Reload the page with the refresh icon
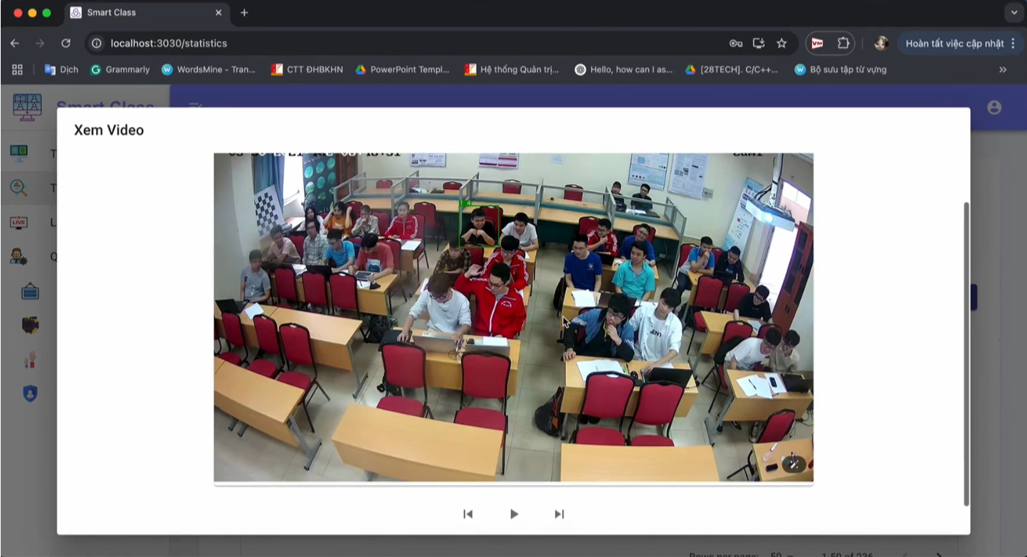Image resolution: width=1027 pixels, height=557 pixels. pyautogui.click(x=66, y=43)
